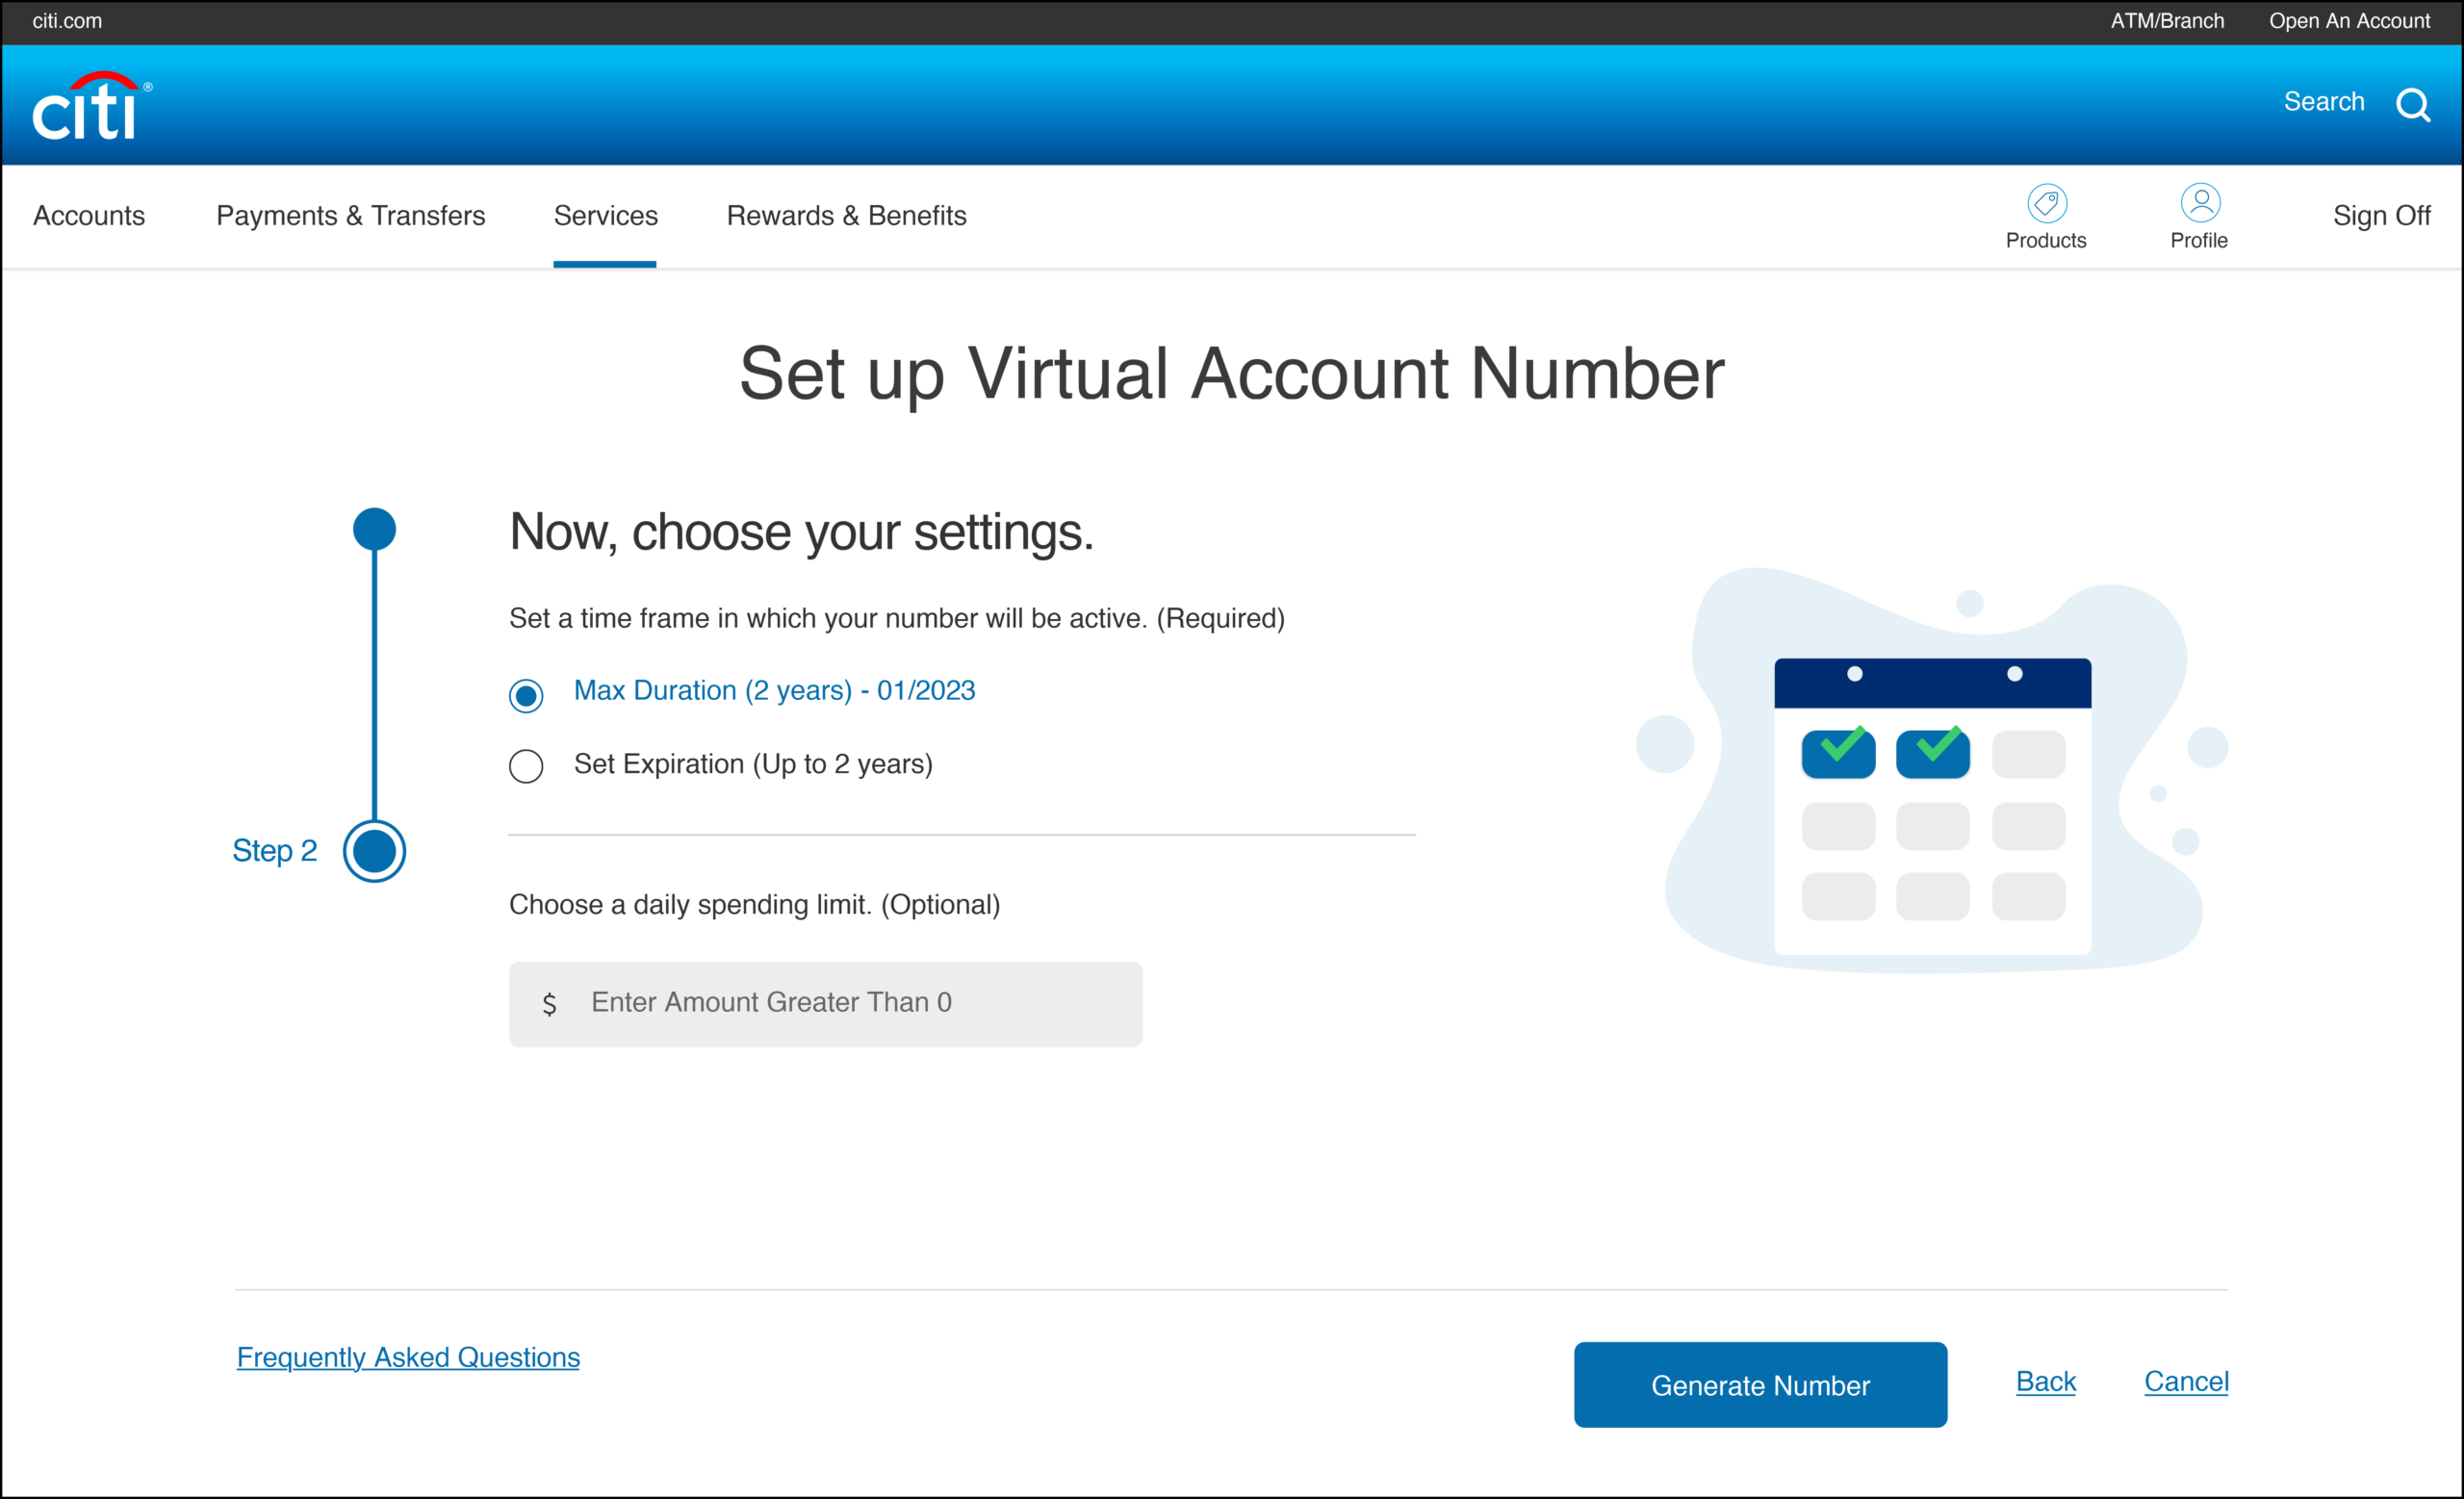
Task: Click the search magnifier icon
Action: tap(2412, 104)
